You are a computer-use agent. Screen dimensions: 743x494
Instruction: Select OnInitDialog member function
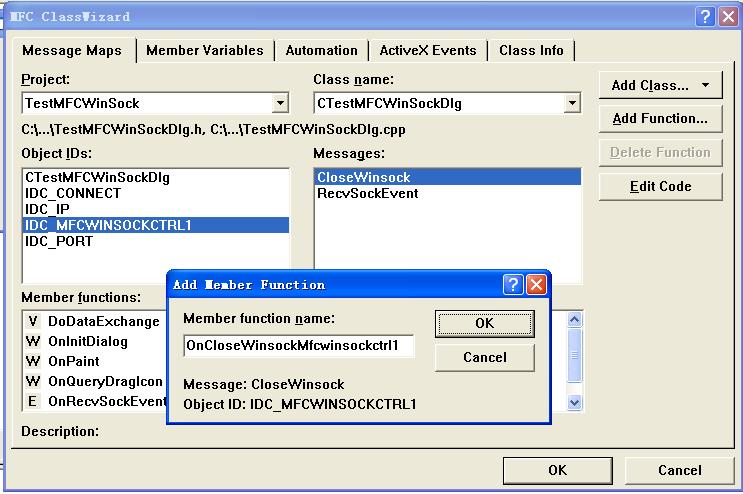[95, 341]
